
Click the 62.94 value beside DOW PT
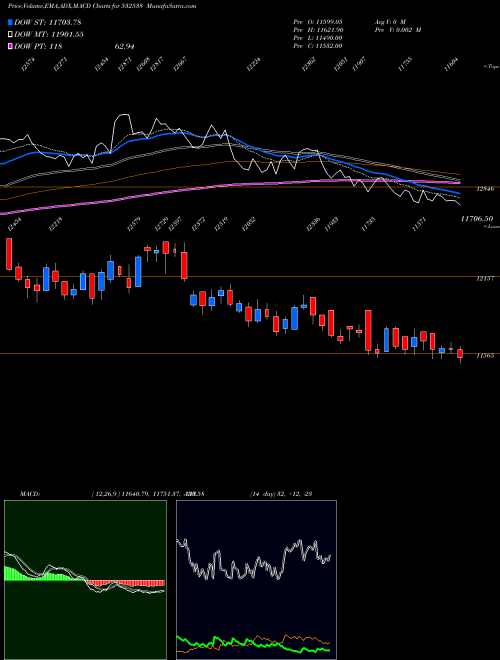pyautogui.click(x=124, y=47)
